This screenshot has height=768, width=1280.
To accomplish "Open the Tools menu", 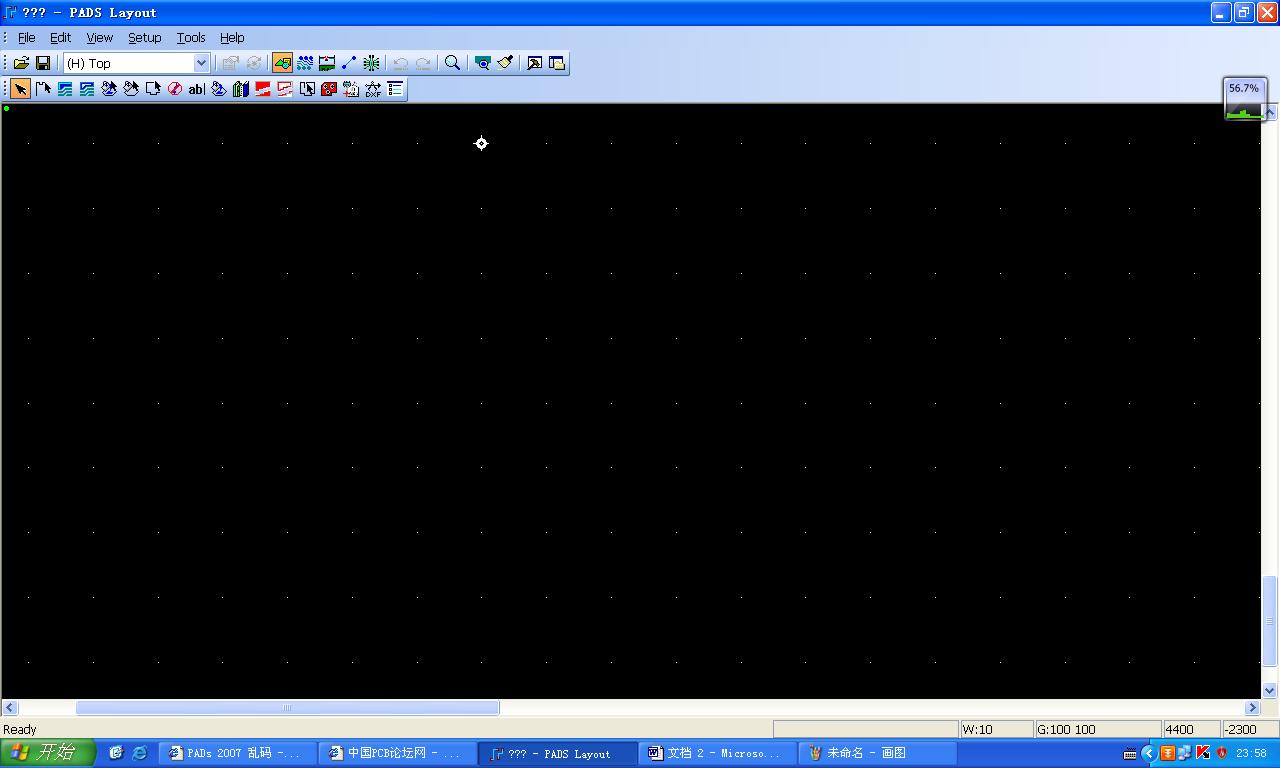I will [x=191, y=37].
